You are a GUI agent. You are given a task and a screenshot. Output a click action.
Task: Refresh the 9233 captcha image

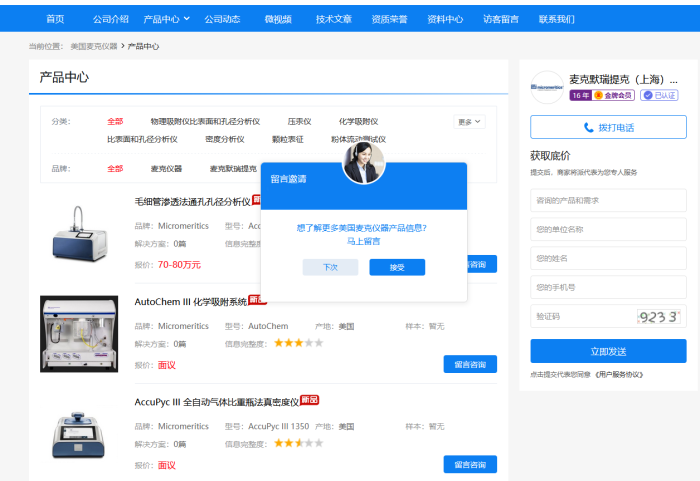[657, 317]
